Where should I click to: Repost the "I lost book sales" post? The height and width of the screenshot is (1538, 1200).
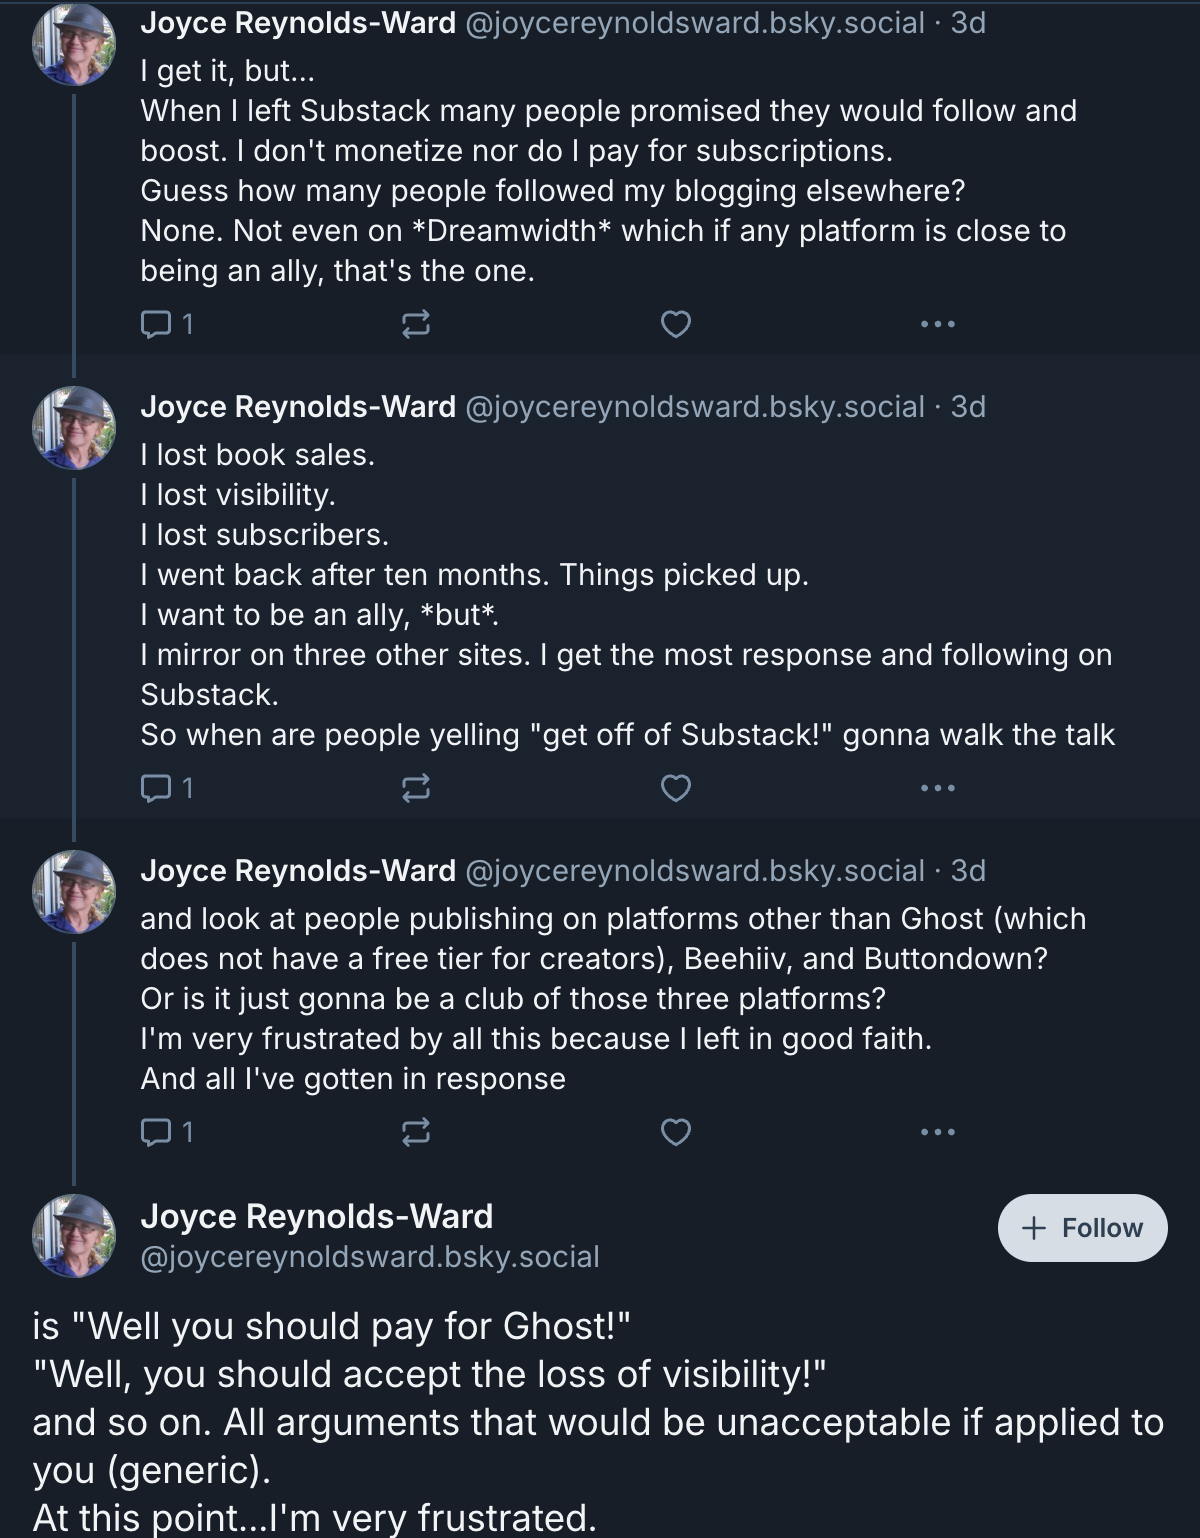coord(415,789)
